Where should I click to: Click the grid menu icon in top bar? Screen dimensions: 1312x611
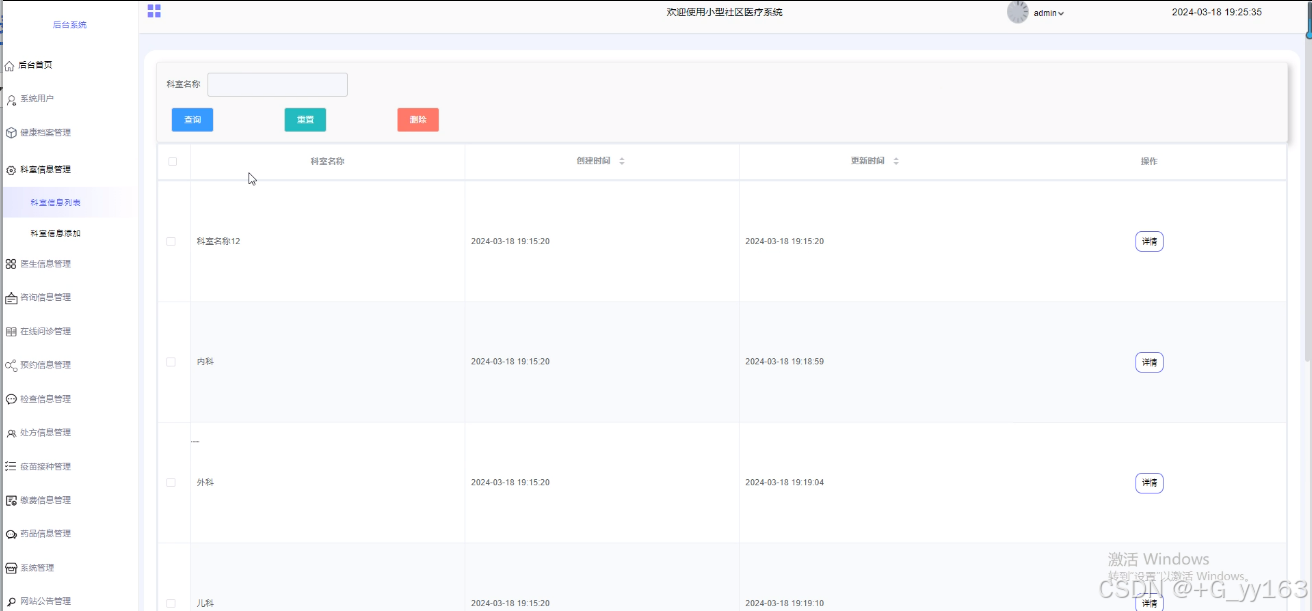pyautogui.click(x=154, y=11)
